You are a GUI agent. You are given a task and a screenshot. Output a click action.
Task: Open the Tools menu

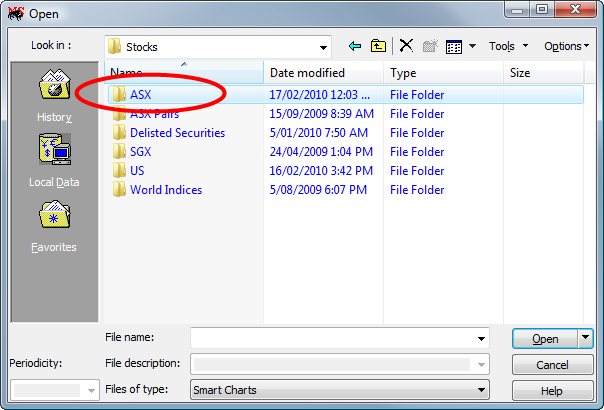508,46
